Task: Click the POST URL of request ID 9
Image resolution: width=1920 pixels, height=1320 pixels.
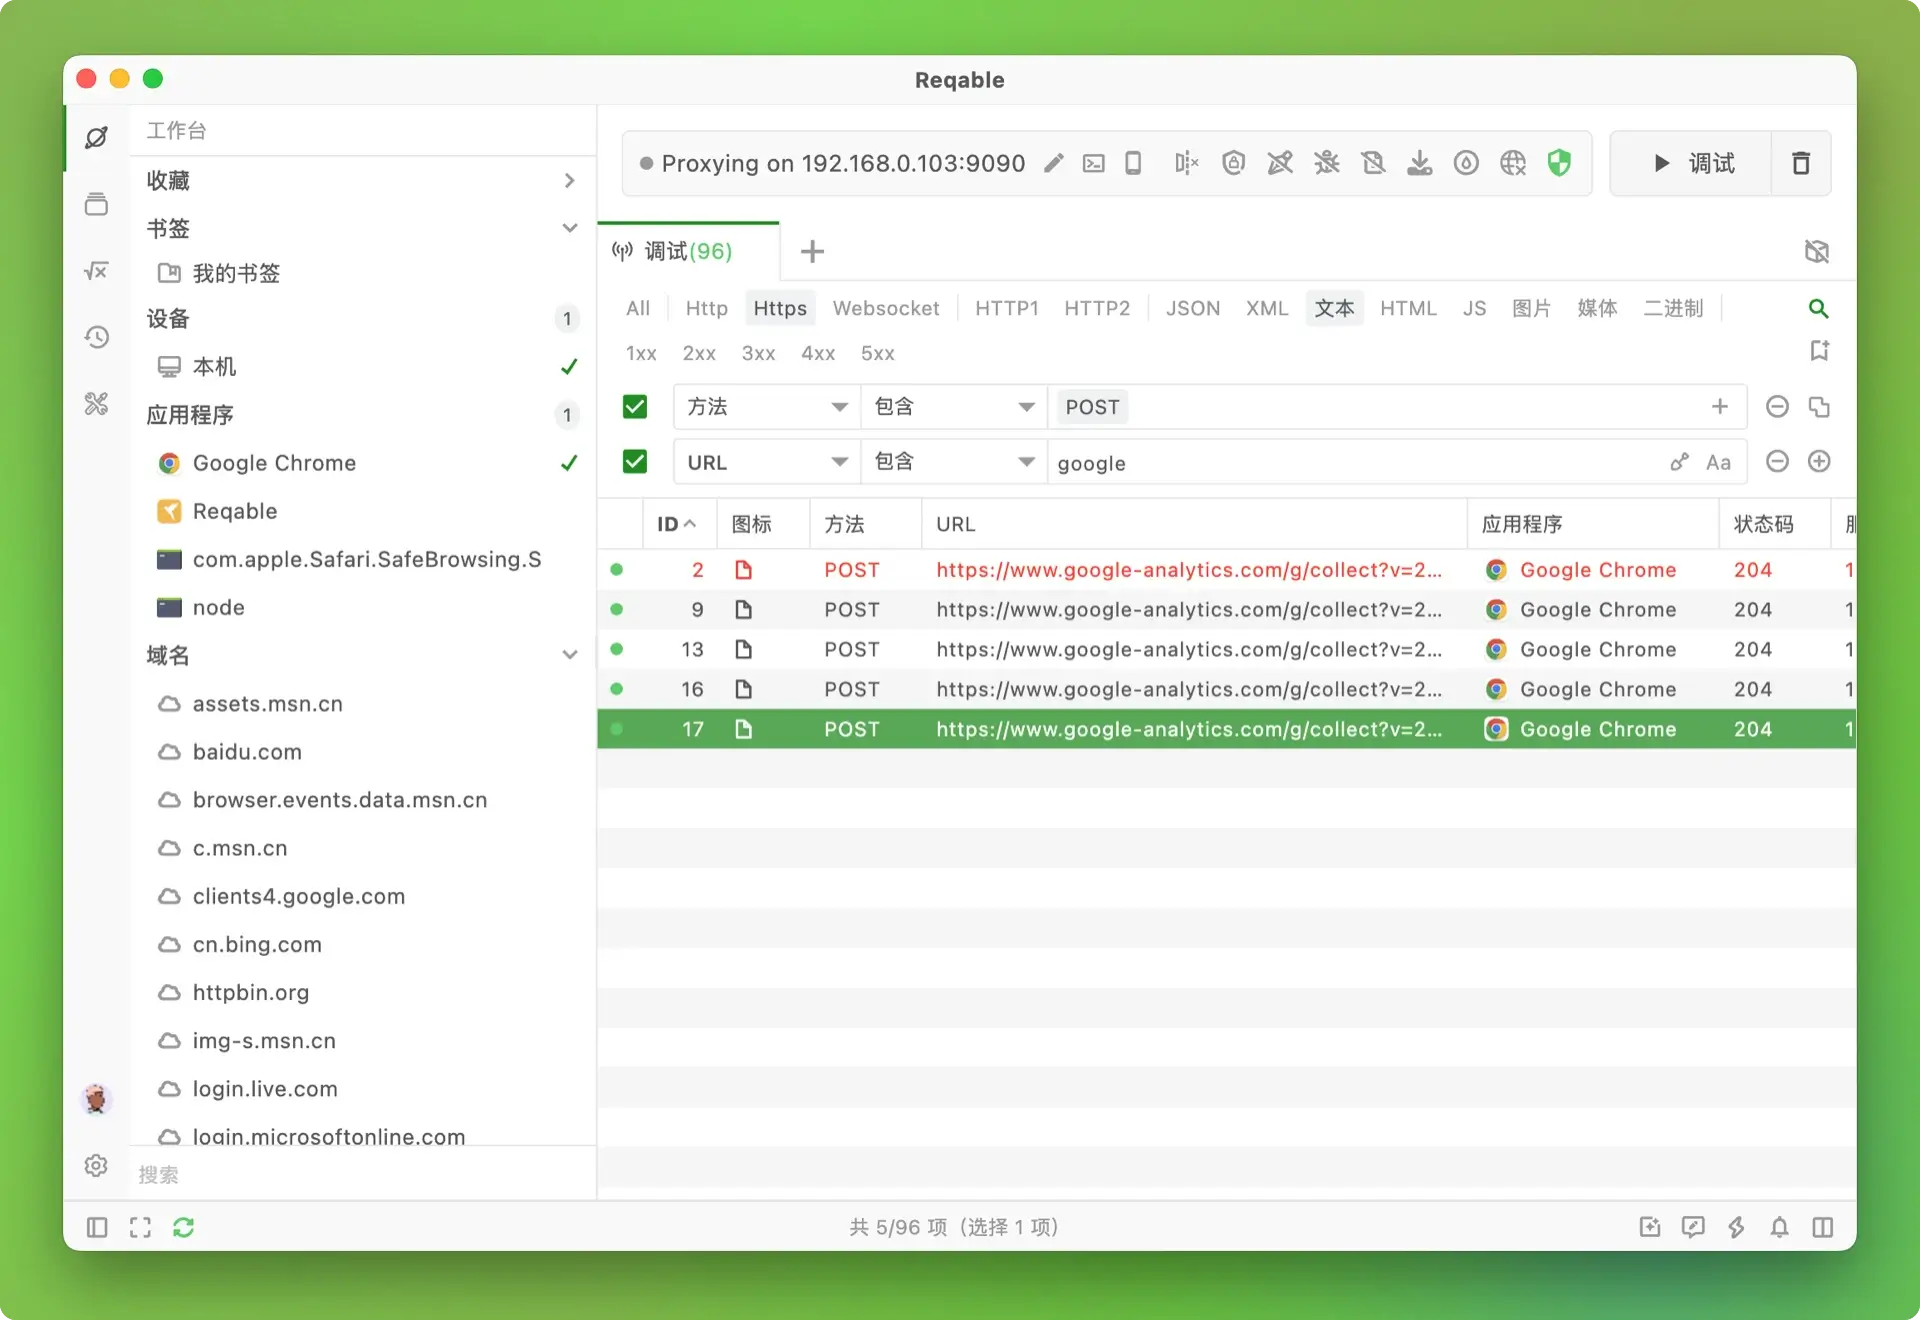Action: (x=1188, y=610)
